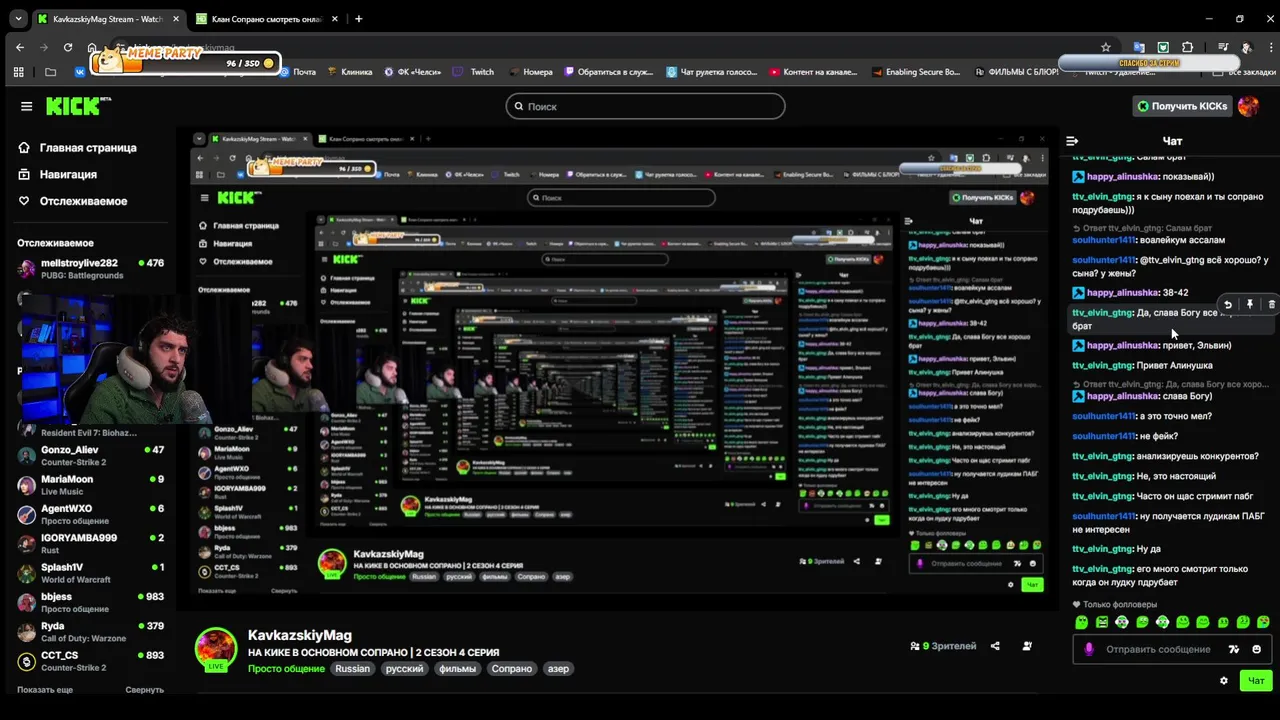Reply to the highlighted chat message
Image resolution: width=1280 pixels, height=720 pixels.
pos(1228,305)
